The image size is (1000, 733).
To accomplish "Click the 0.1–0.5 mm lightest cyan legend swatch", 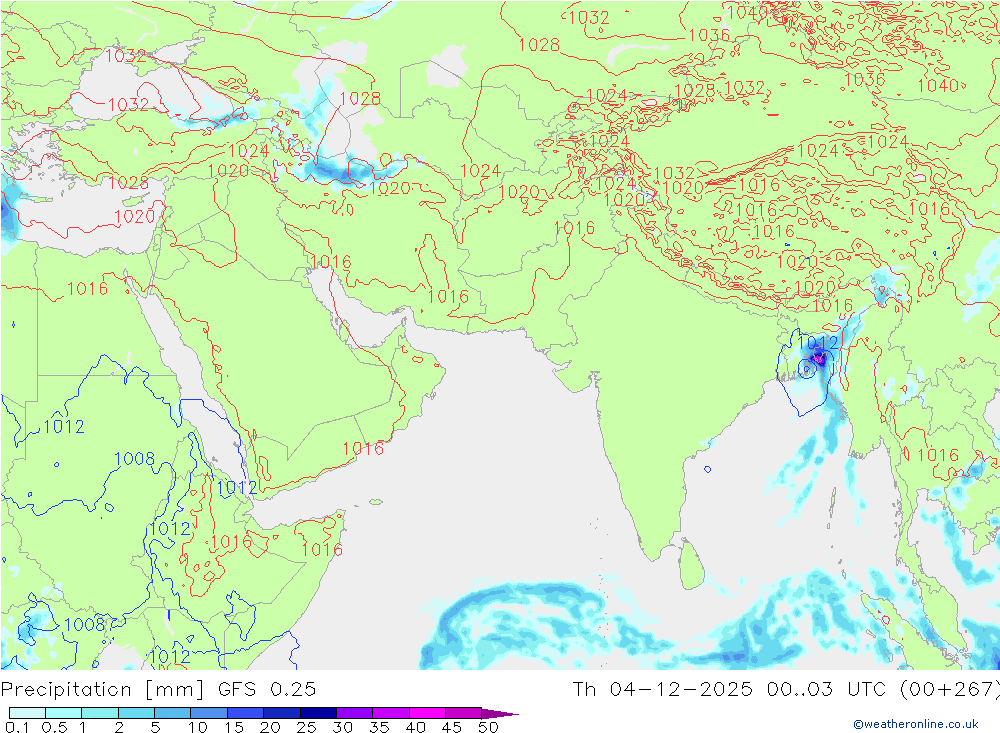I will tap(27, 713).
